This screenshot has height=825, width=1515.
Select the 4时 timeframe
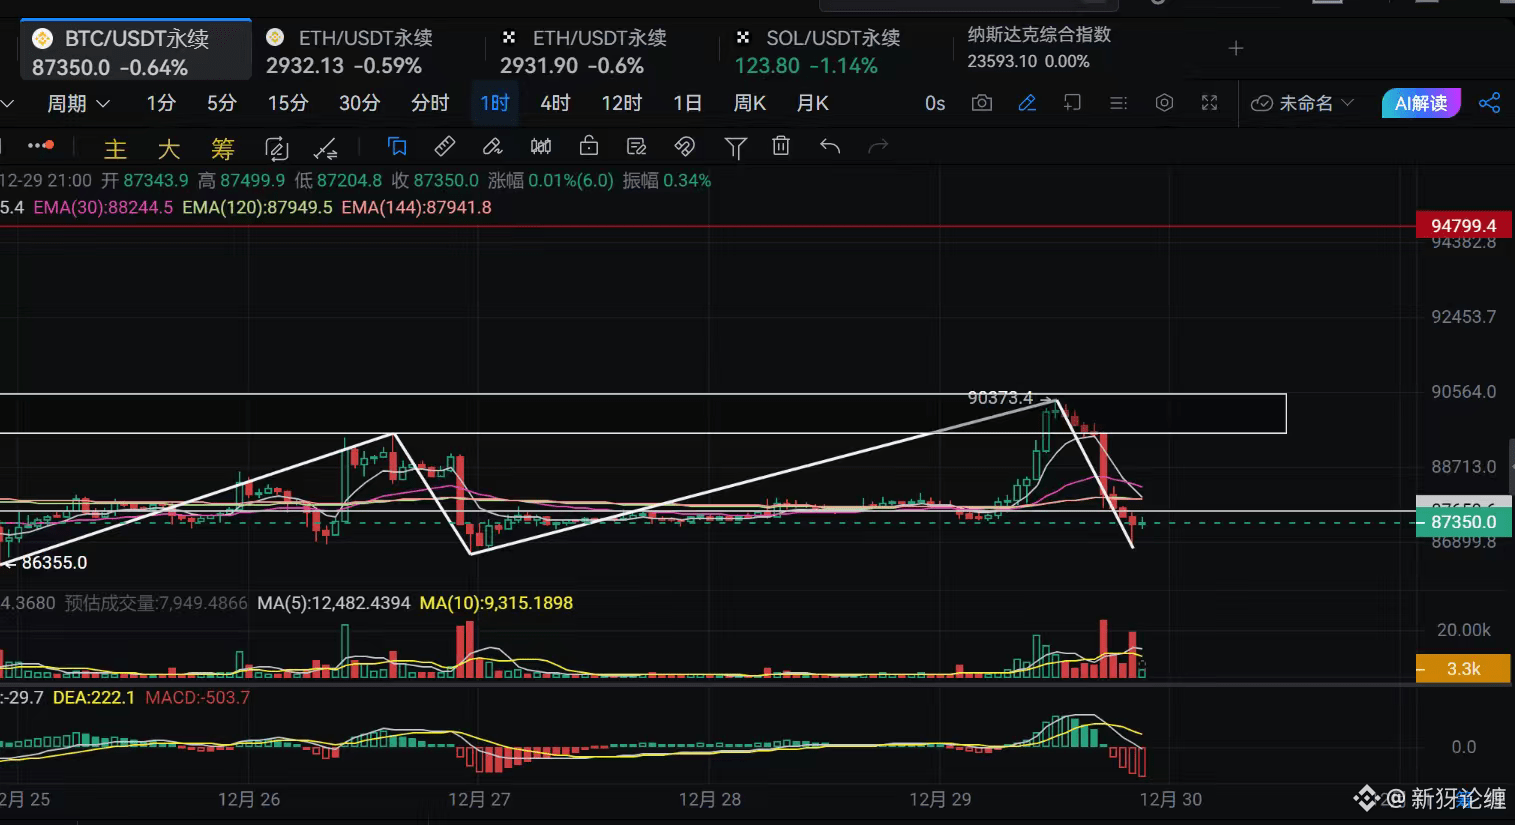(x=555, y=103)
